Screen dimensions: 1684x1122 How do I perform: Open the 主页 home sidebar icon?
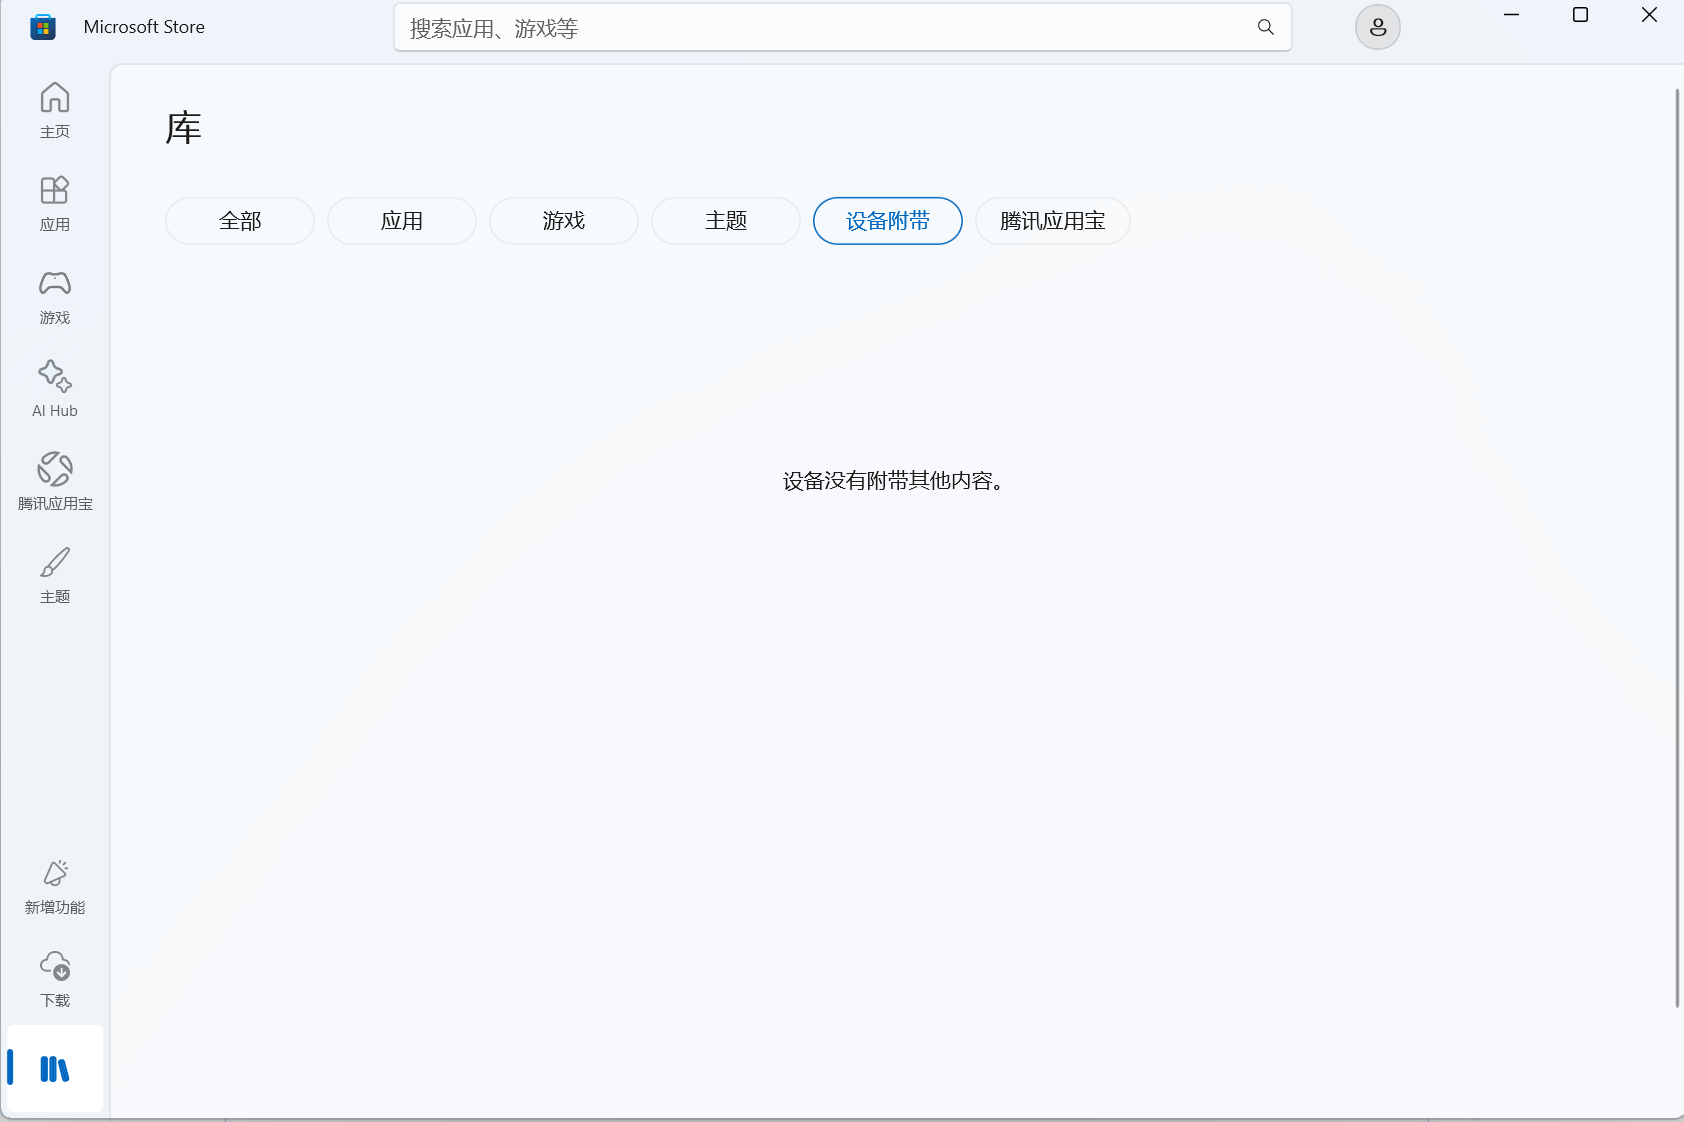tap(55, 110)
